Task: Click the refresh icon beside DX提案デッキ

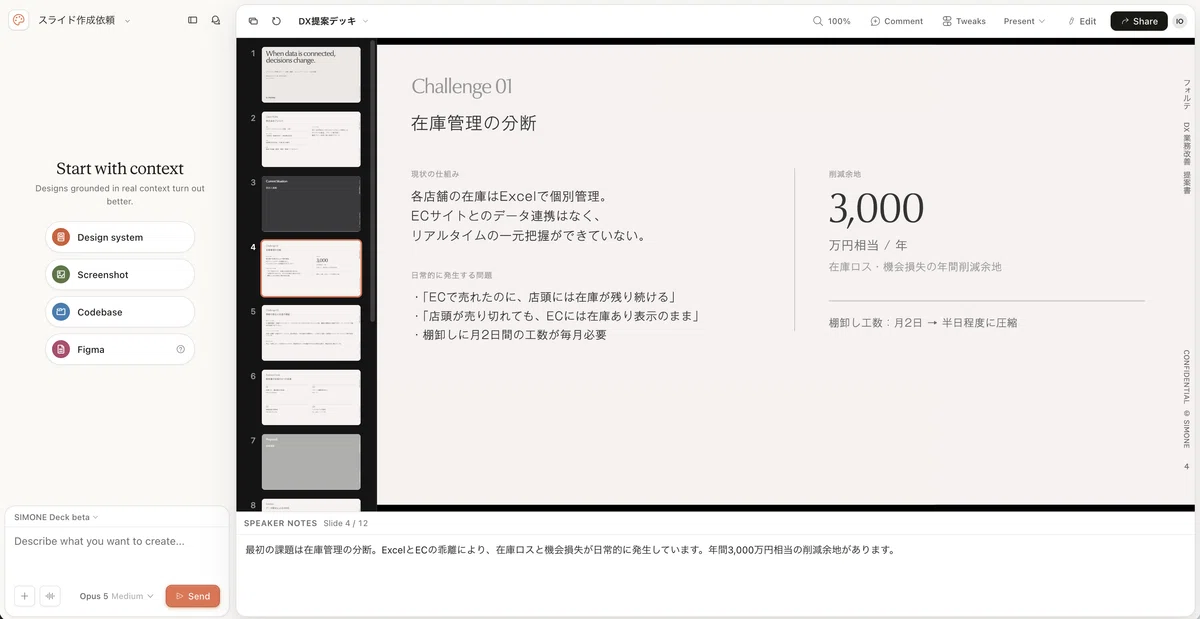Action: (276, 21)
